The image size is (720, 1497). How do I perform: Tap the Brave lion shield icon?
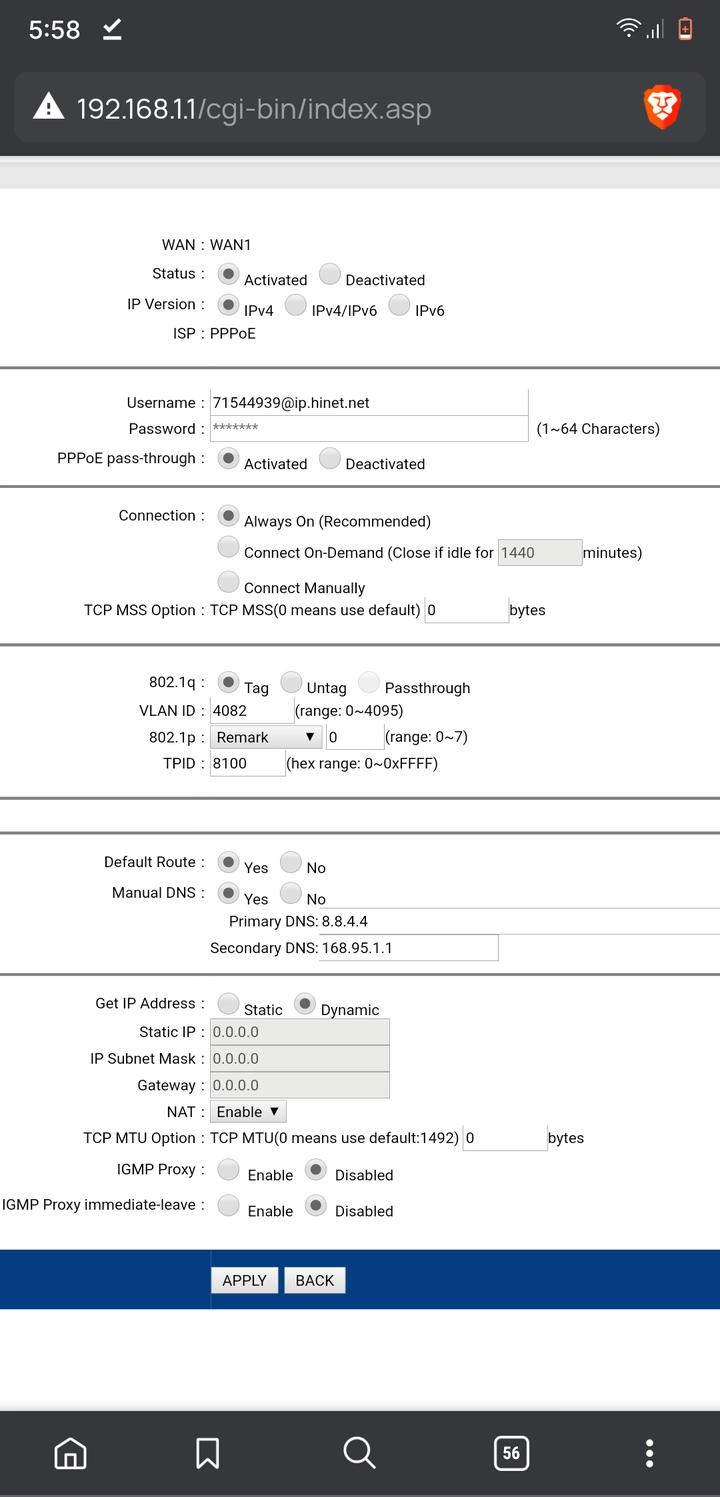tap(662, 107)
